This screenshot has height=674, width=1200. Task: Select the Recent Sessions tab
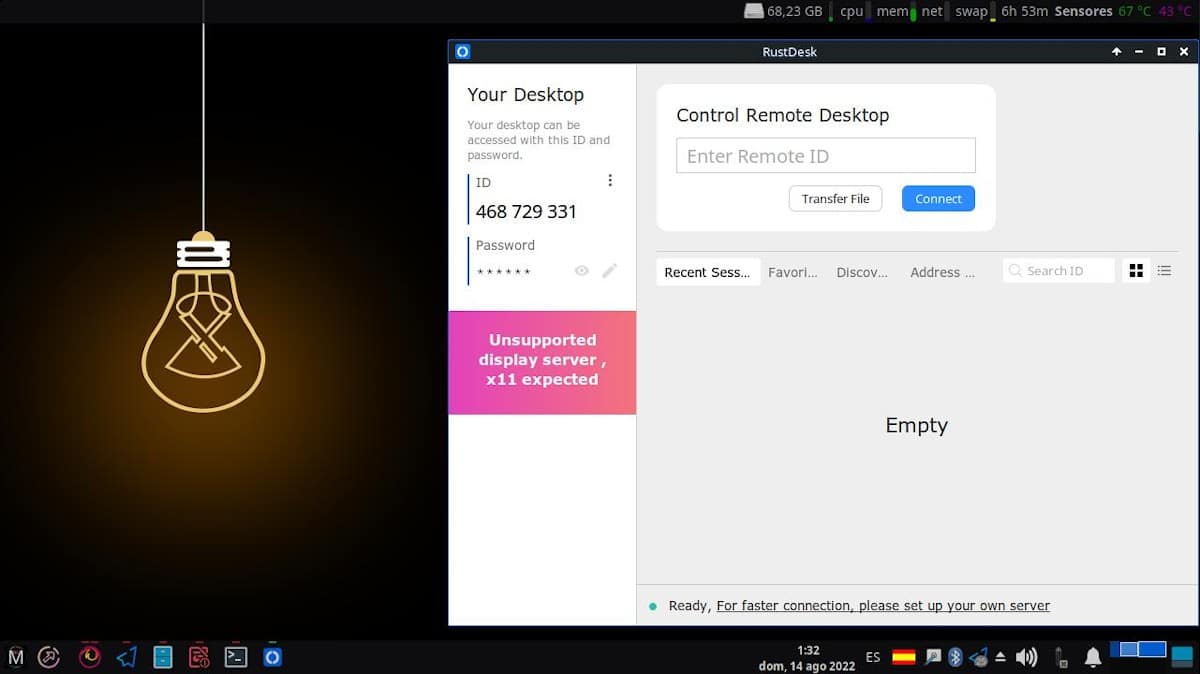(707, 272)
